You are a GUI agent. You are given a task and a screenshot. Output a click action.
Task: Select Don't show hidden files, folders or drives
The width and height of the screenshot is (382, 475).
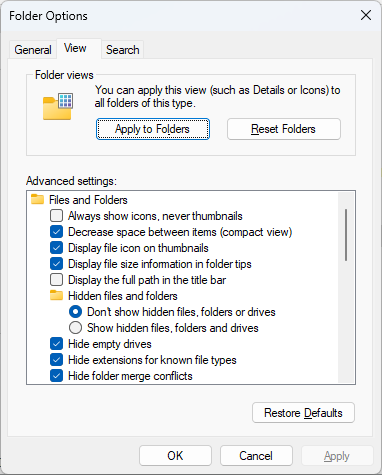click(x=75, y=312)
